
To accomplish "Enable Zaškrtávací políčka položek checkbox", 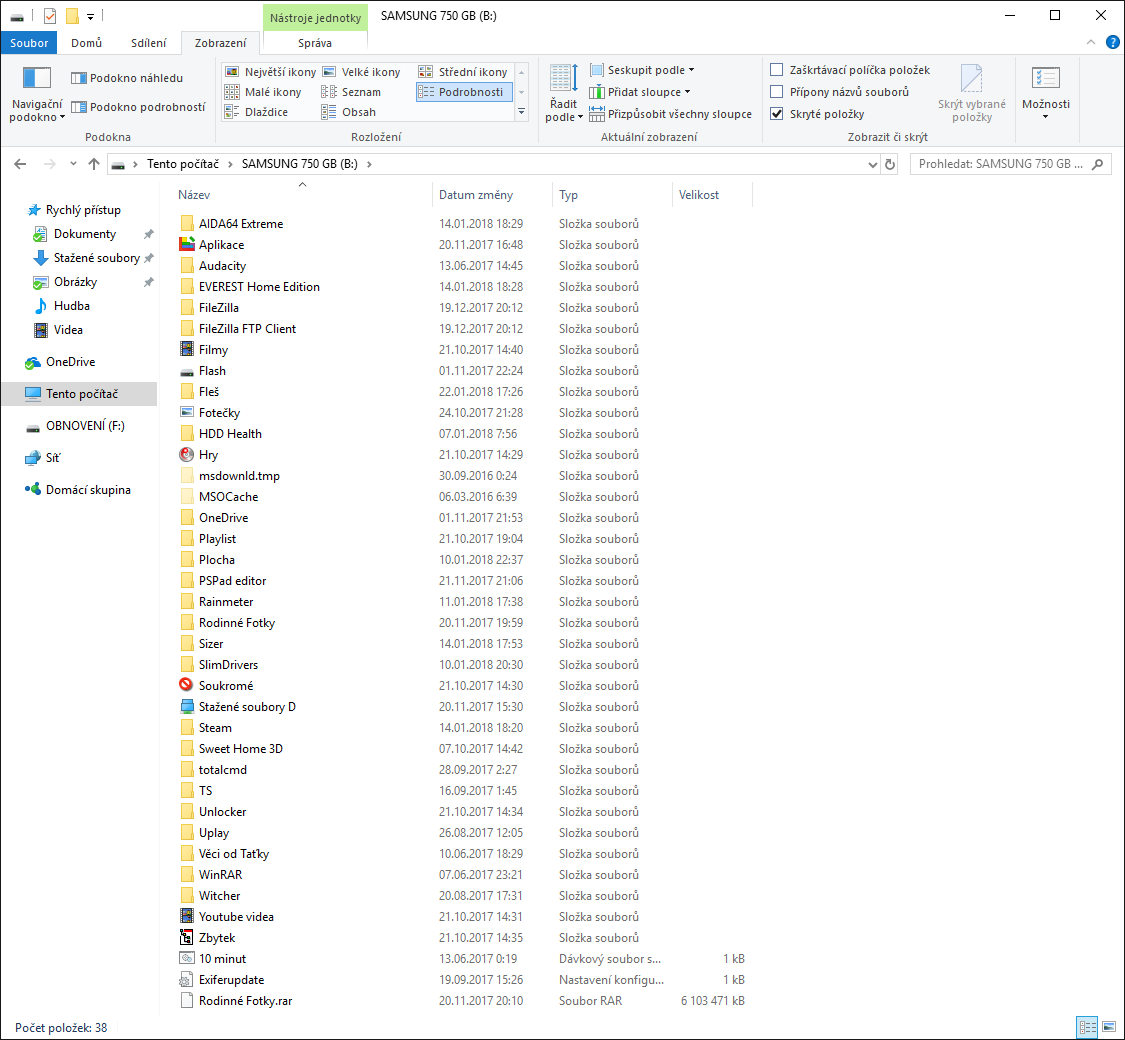I will click(776, 70).
